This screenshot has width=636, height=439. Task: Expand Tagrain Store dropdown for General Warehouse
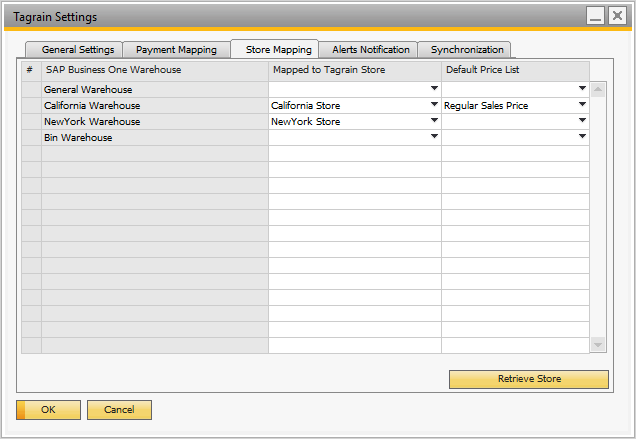434,89
